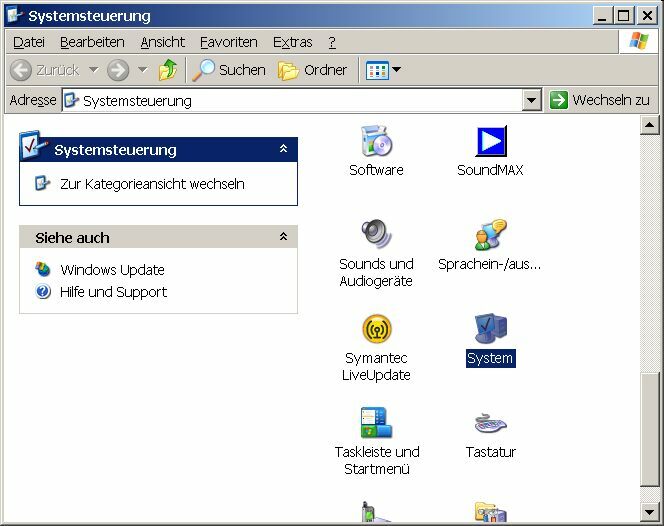
Task: Click the Sprachein-/aus... label text
Action: (x=490, y=264)
